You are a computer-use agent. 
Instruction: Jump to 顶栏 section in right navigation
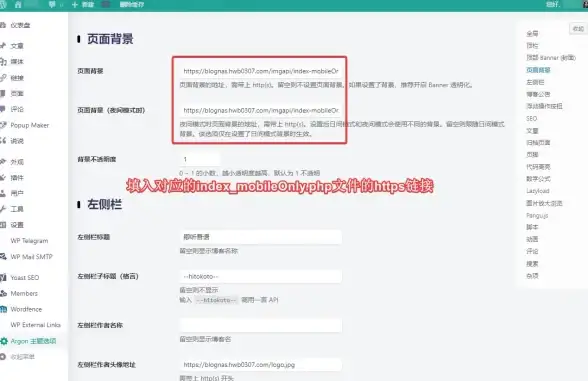pyautogui.click(x=532, y=45)
